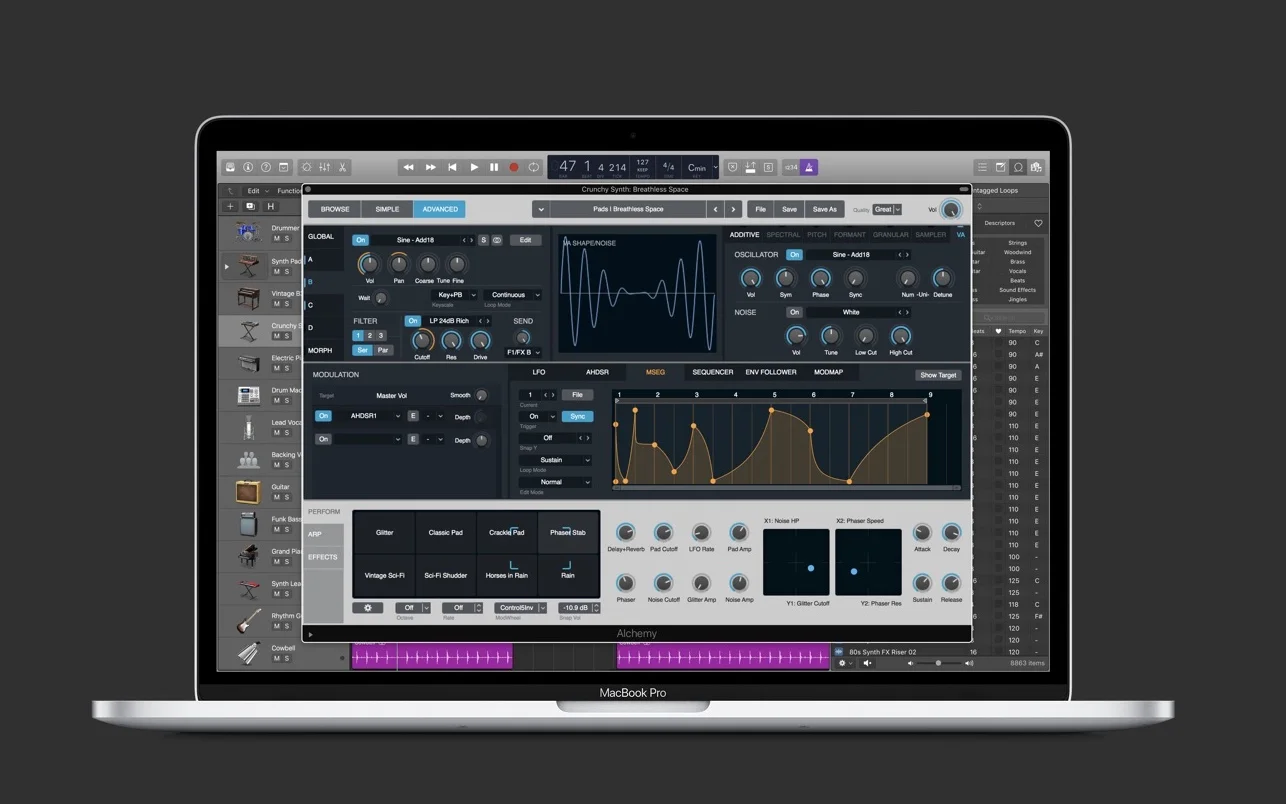
Task: Click the Cowbell track instrument icon
Action: click(249, 651)
